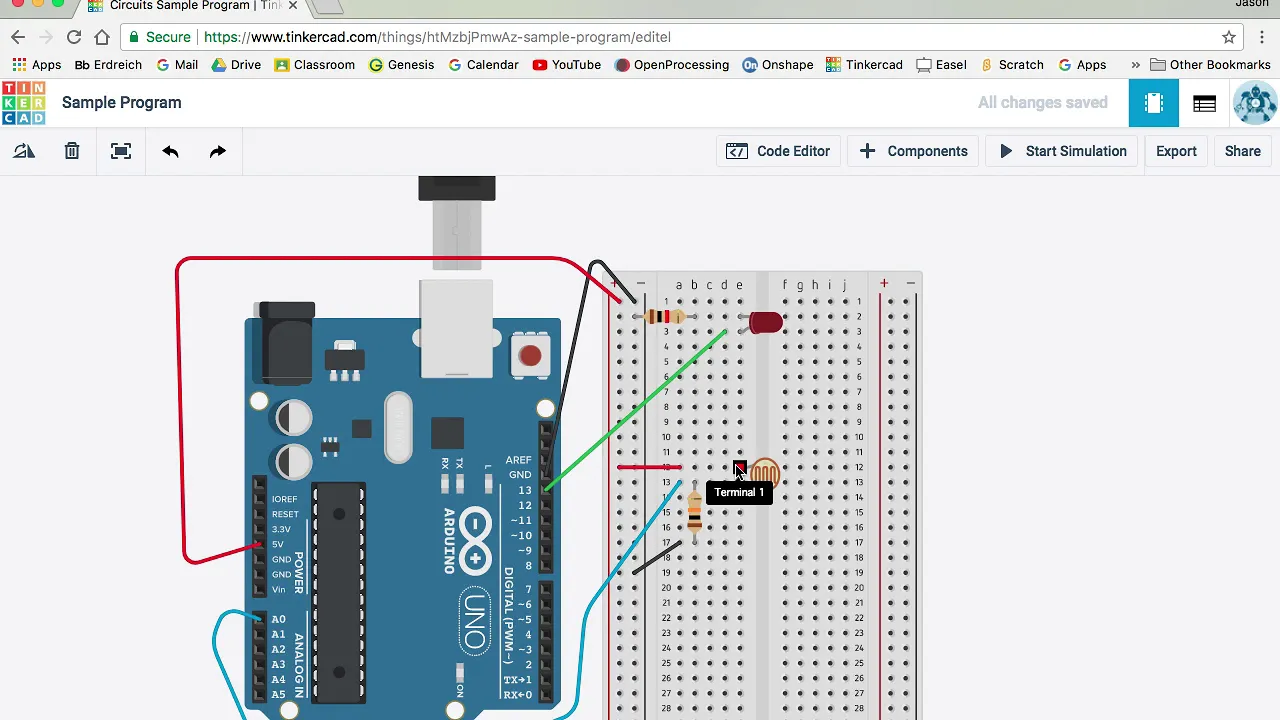This screenshot has height=720, width=1280.
Task: Click the browser address bar URL
Action: 437,37
